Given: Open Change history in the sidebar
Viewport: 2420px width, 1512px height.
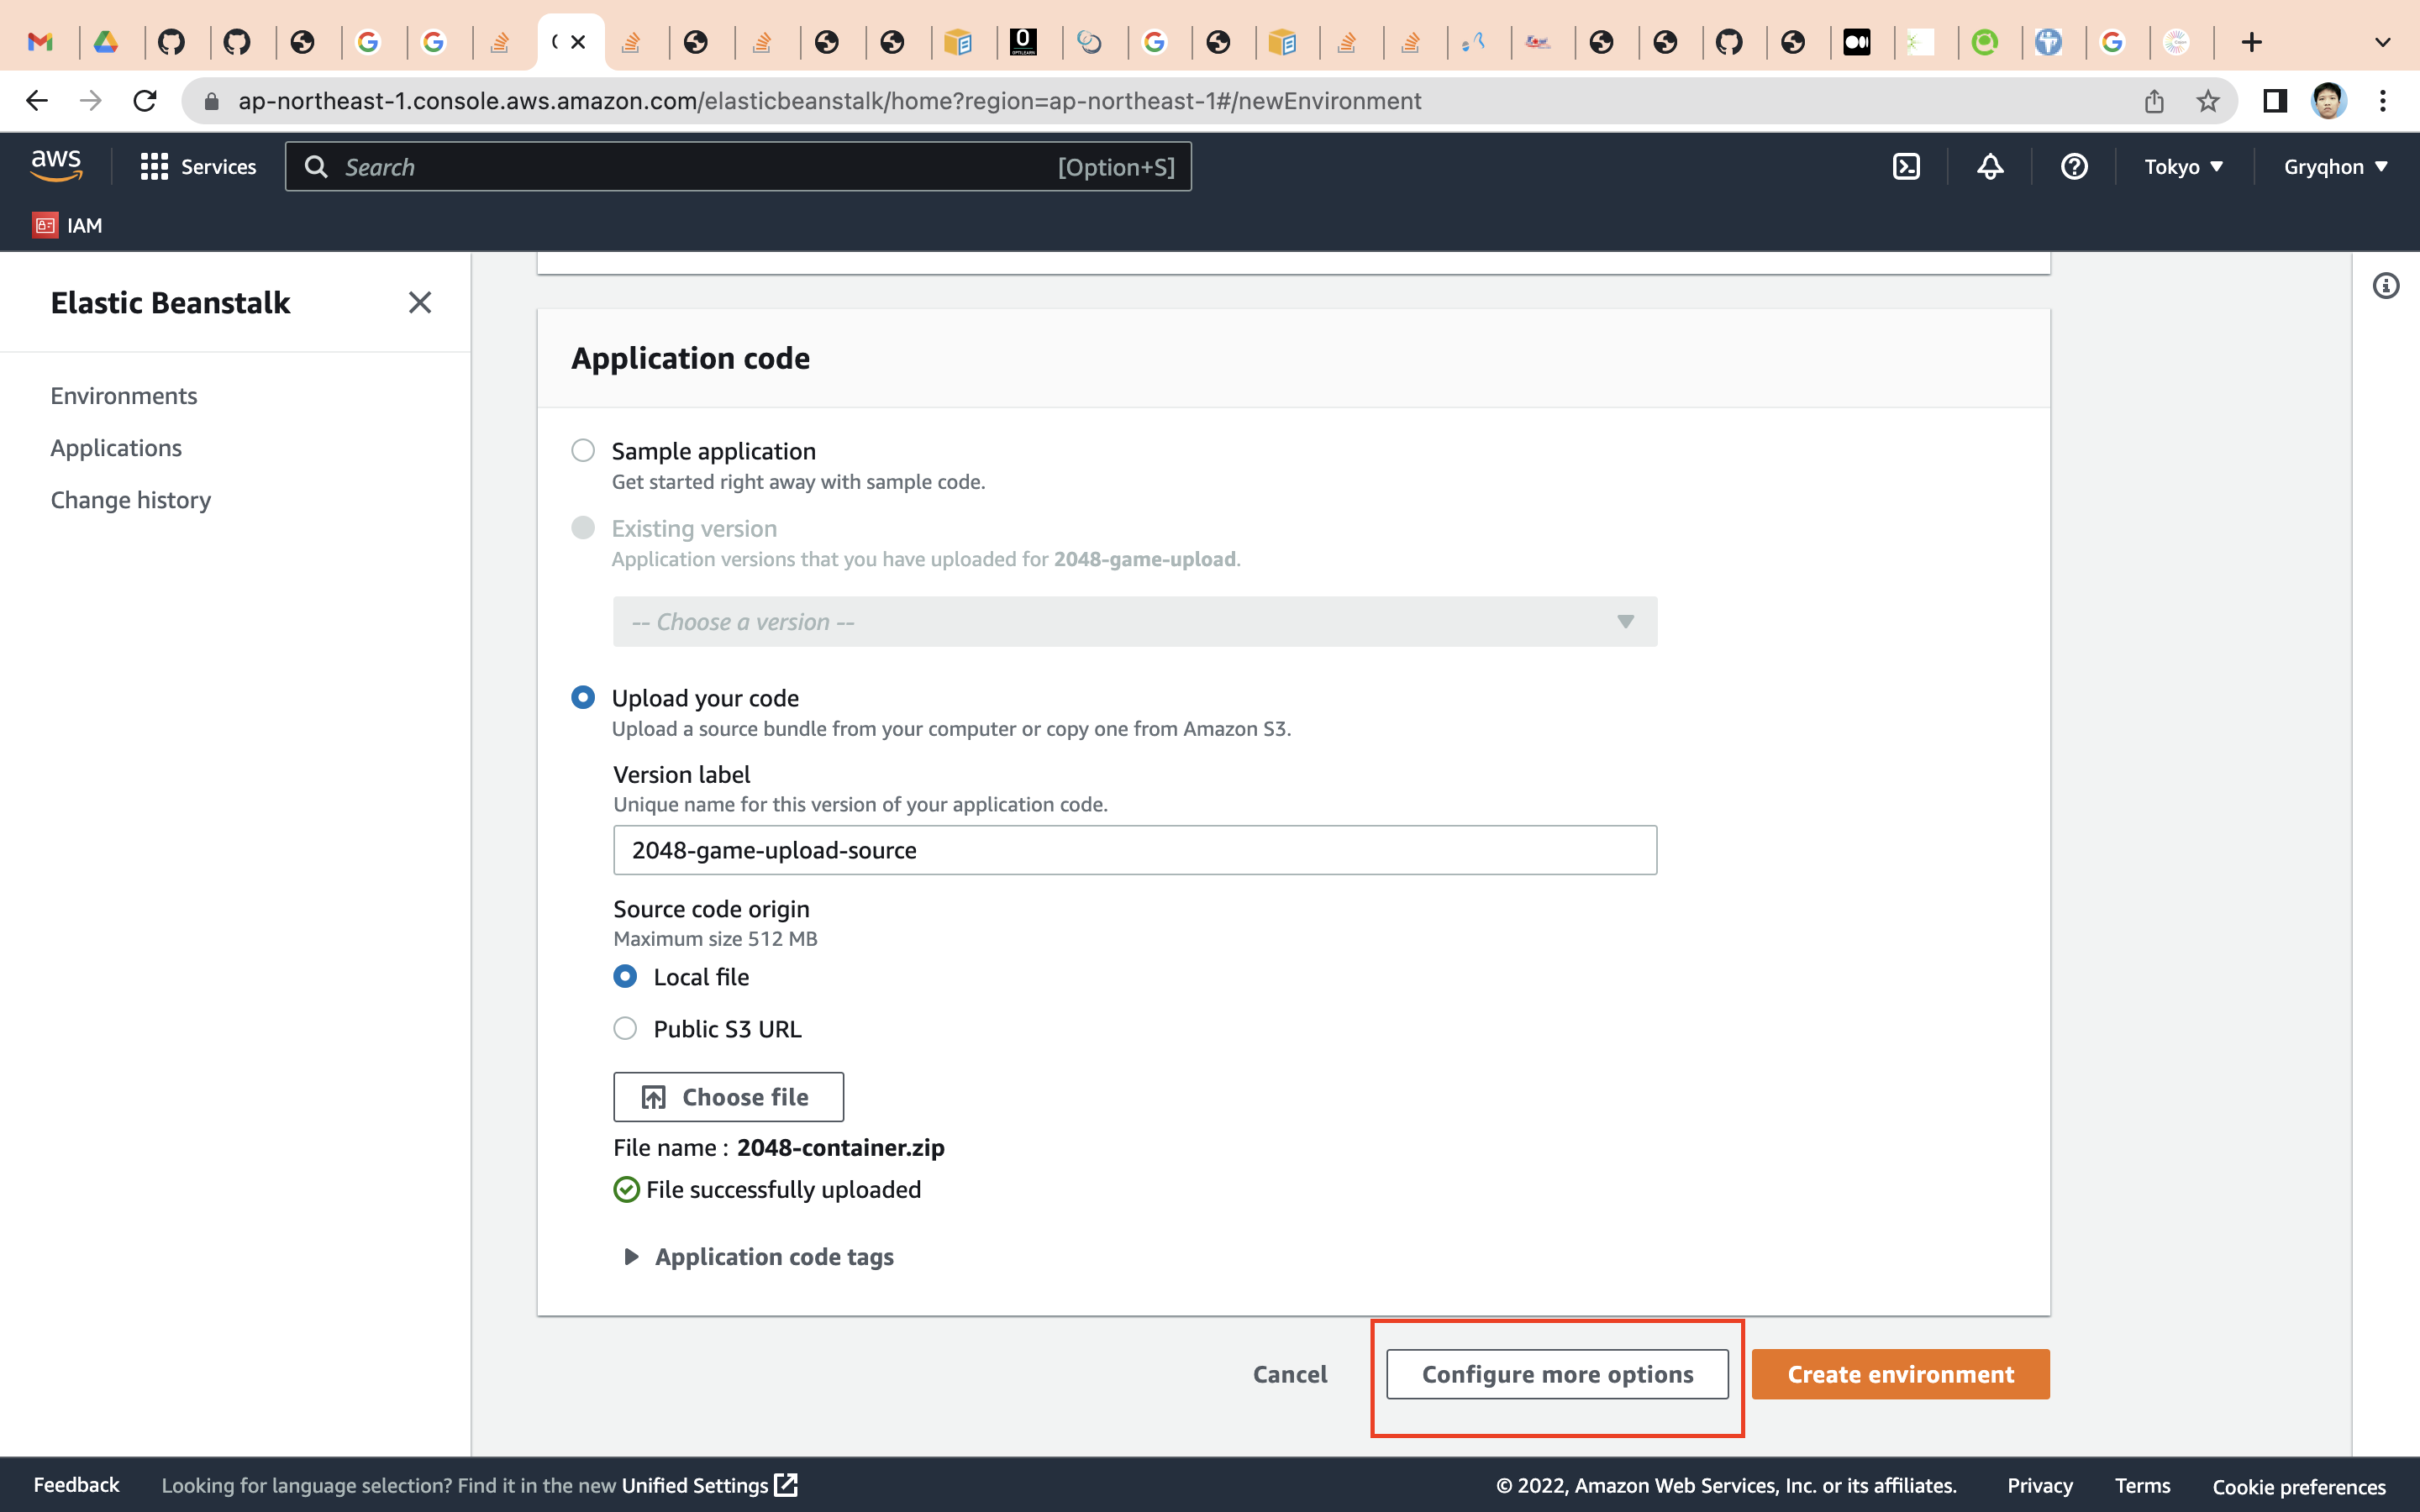Looking at the screenshot, I should tap(130, 499).
